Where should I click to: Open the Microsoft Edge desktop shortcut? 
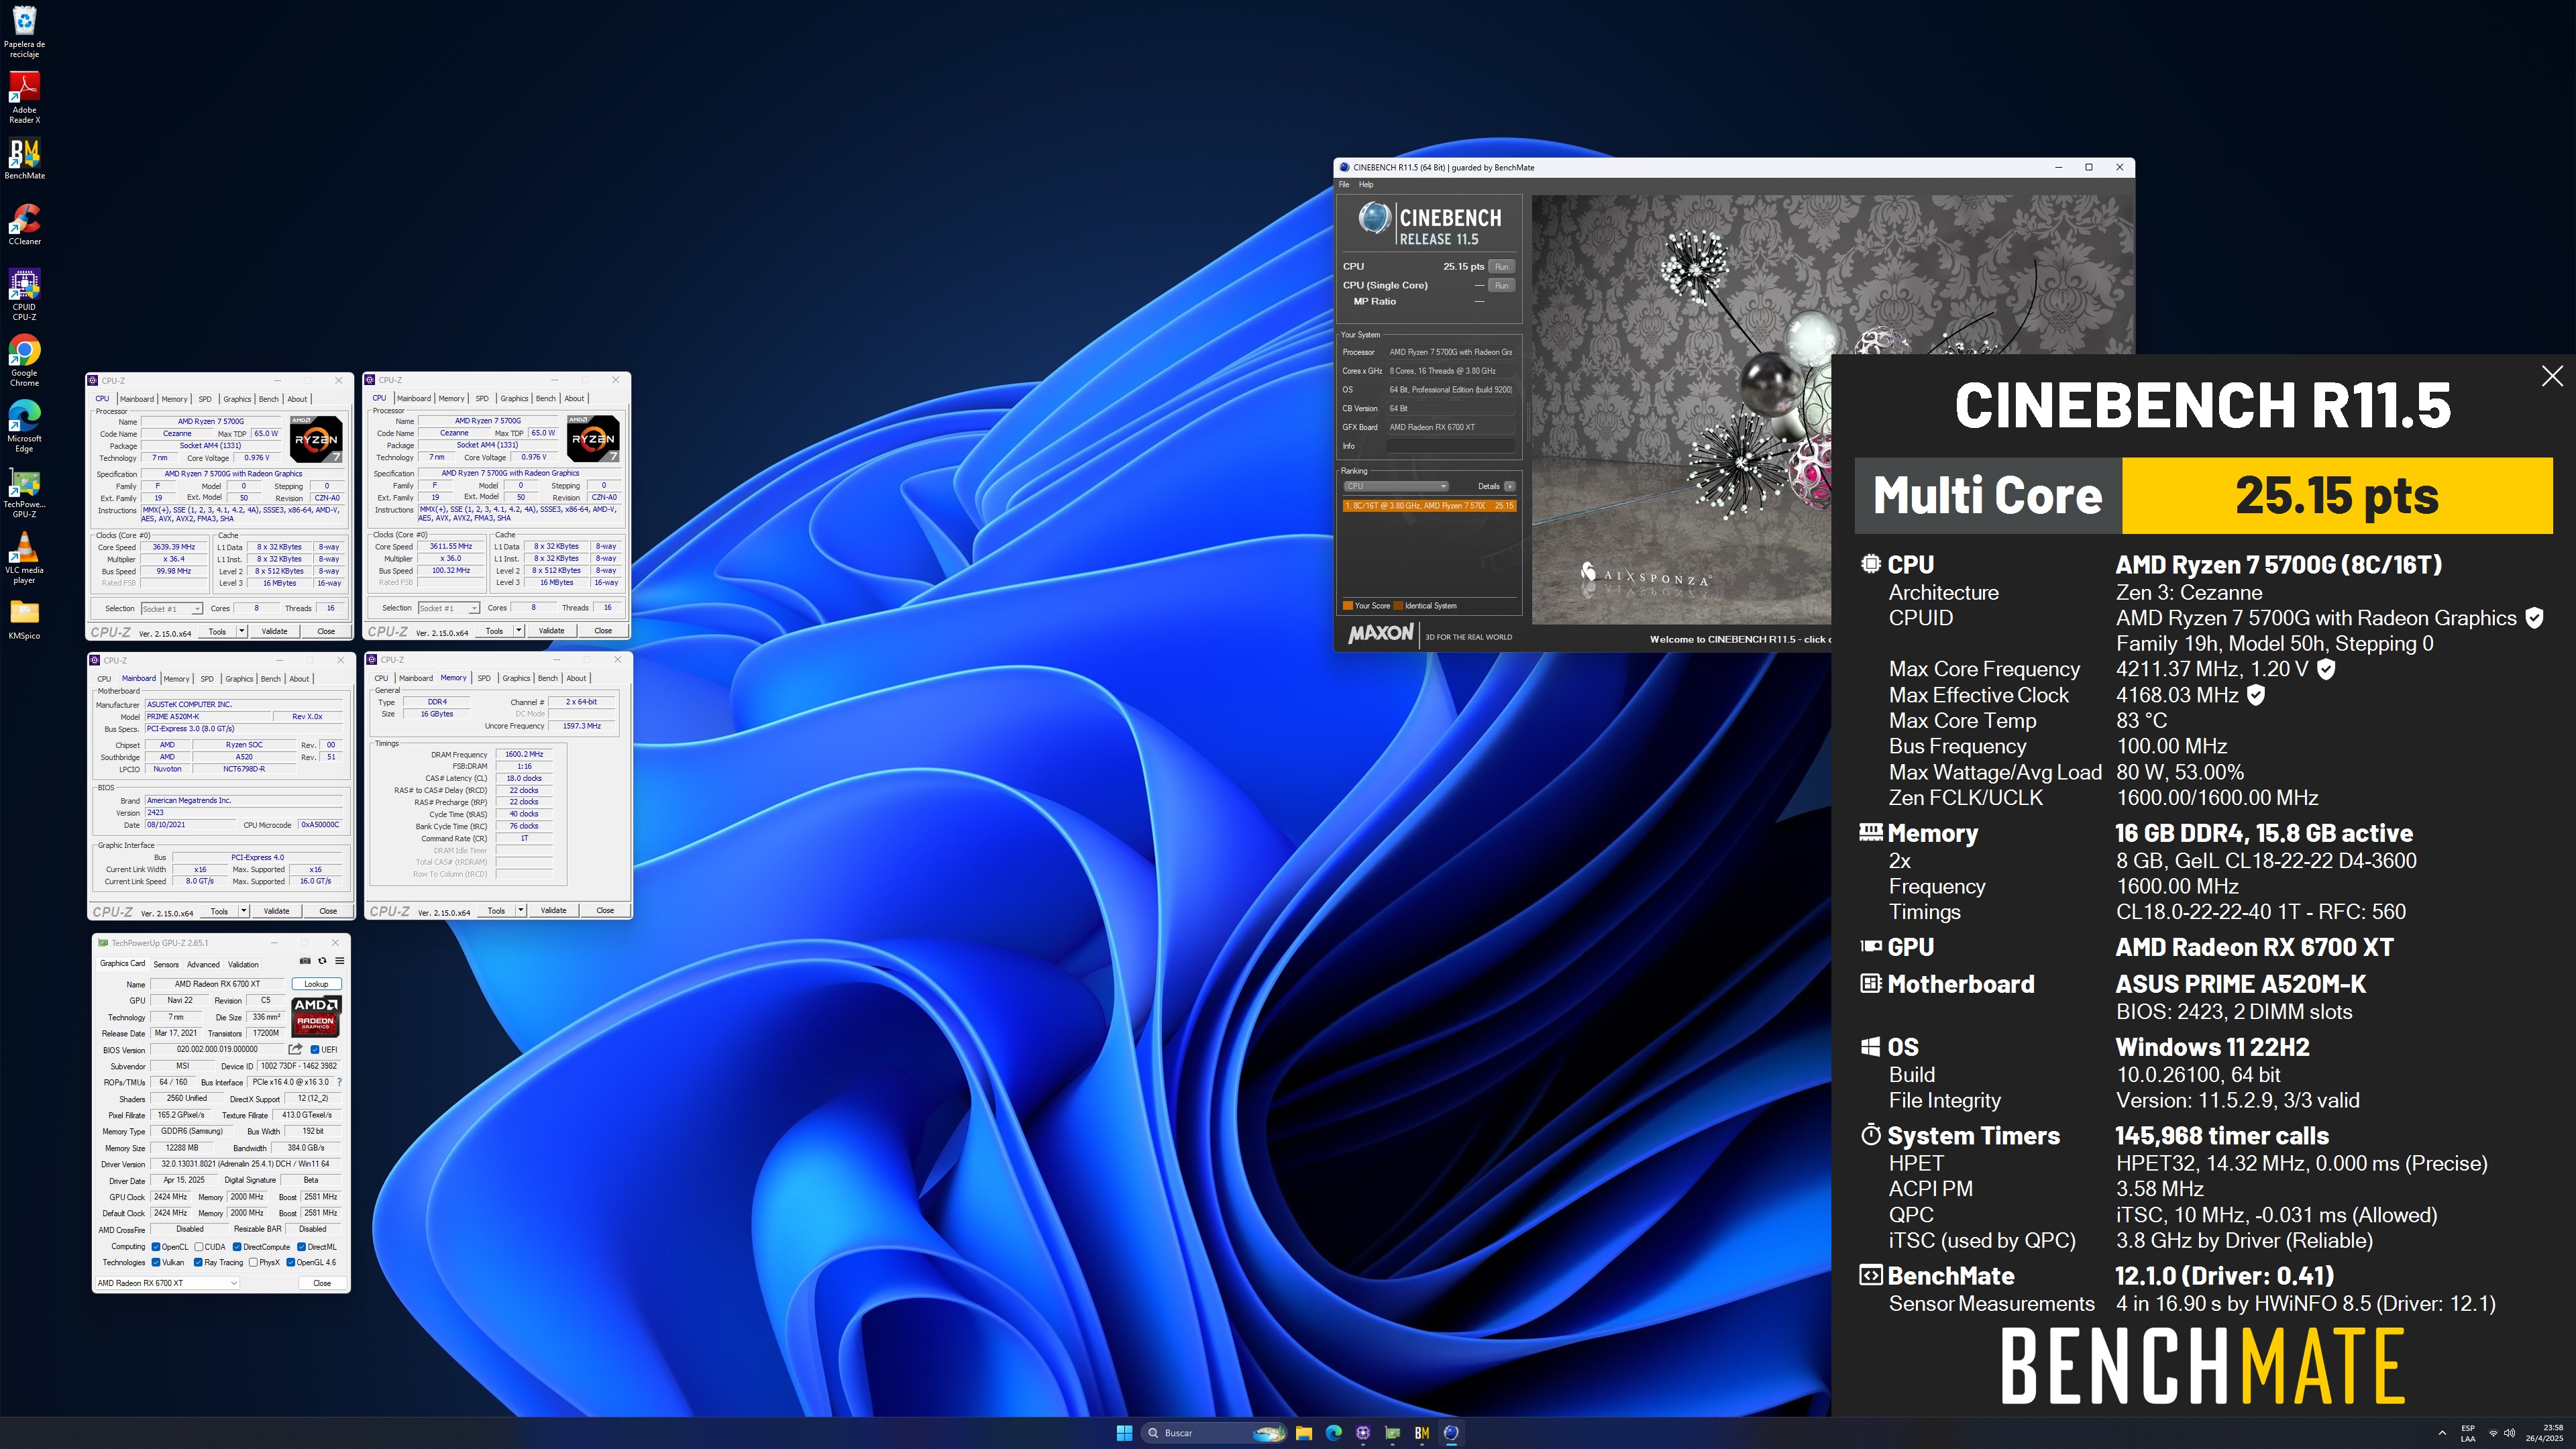click(24, 427)
